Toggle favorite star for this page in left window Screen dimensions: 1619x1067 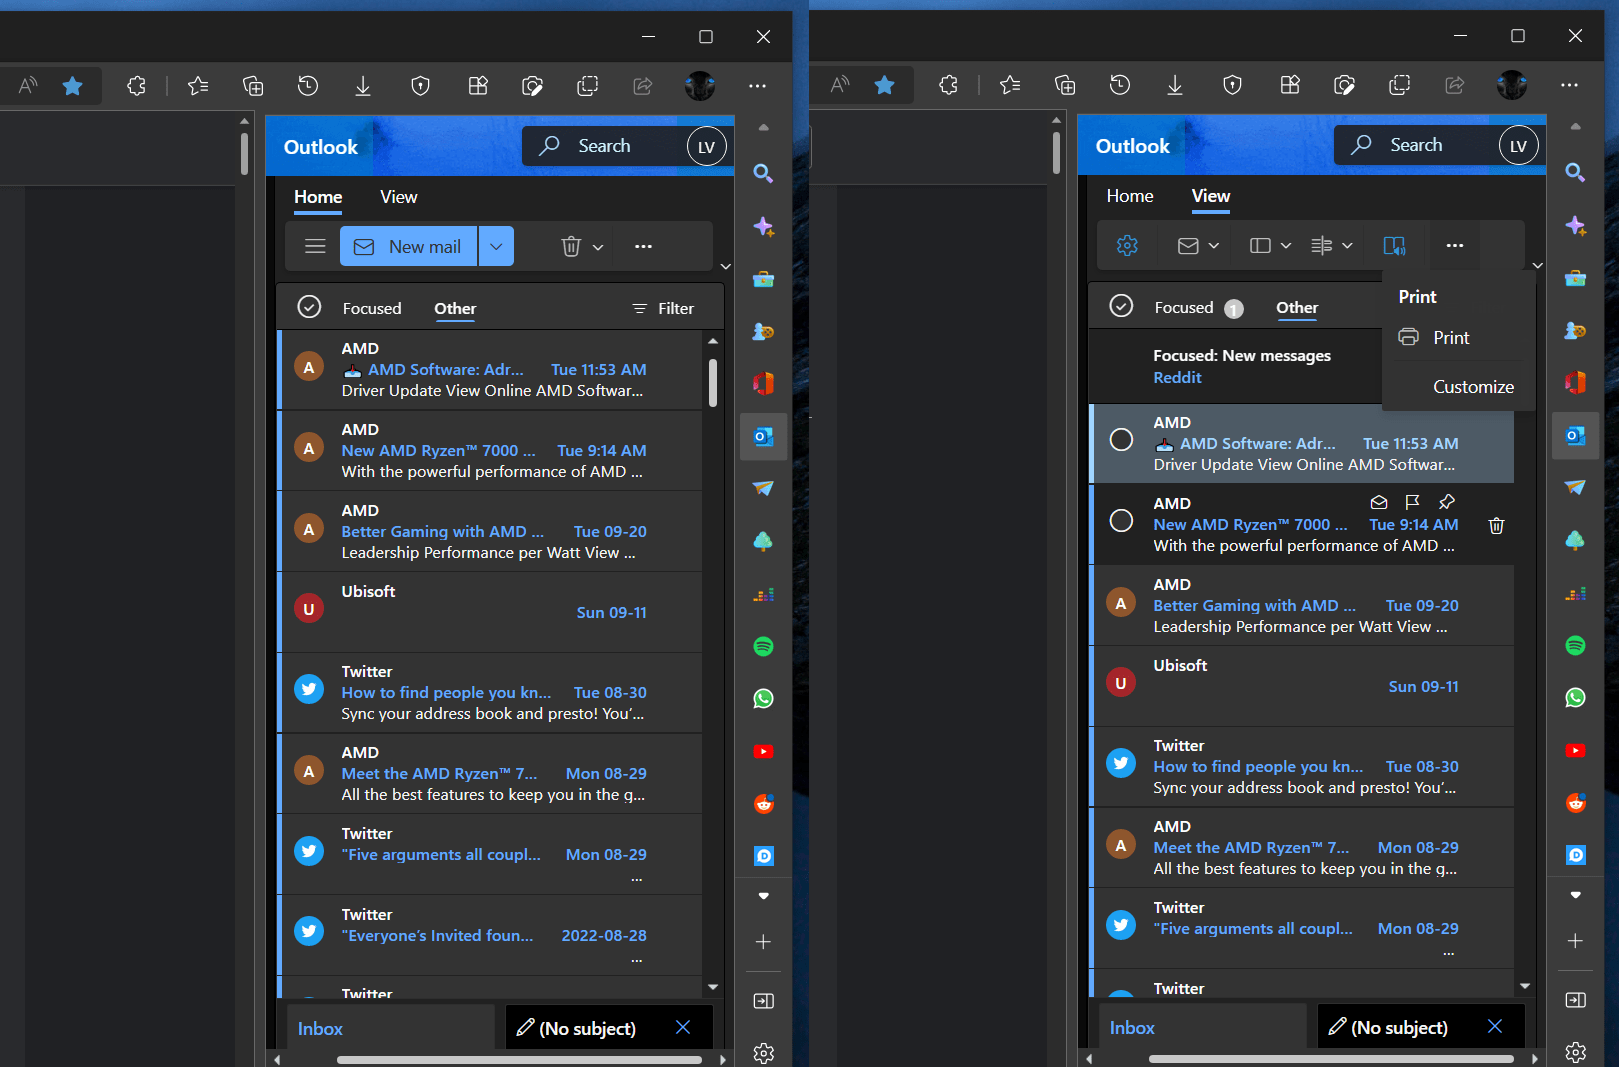click(72, 86)
